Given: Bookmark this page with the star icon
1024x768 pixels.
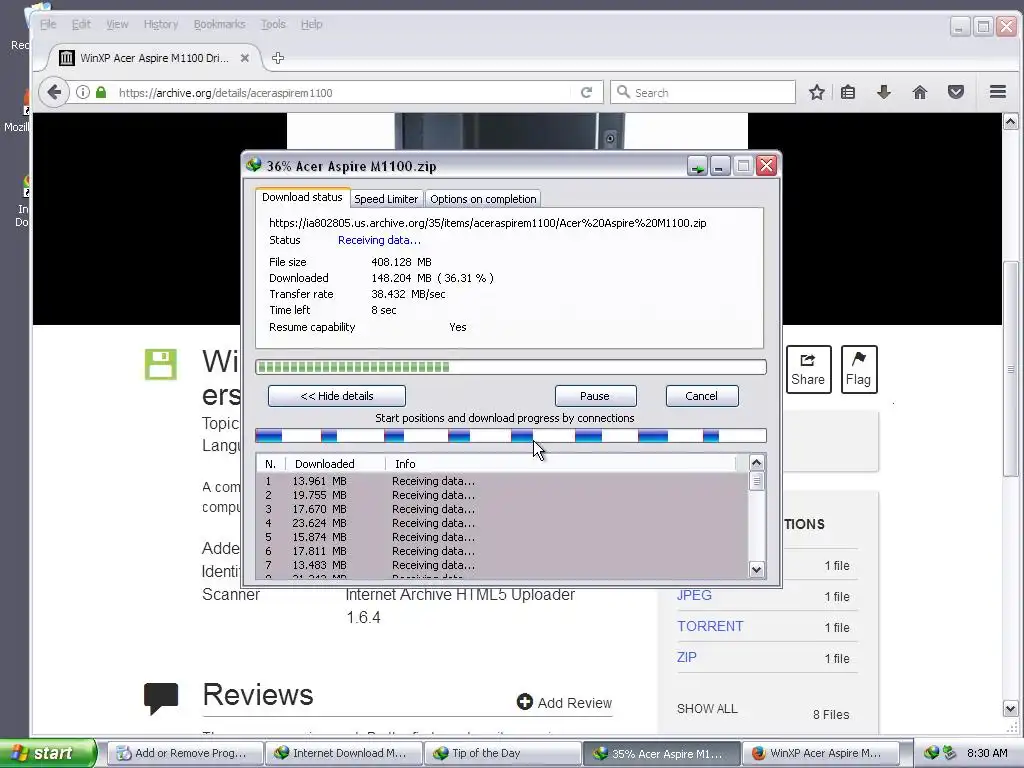Looking at the screenshot, I should (x=816, y=92).
